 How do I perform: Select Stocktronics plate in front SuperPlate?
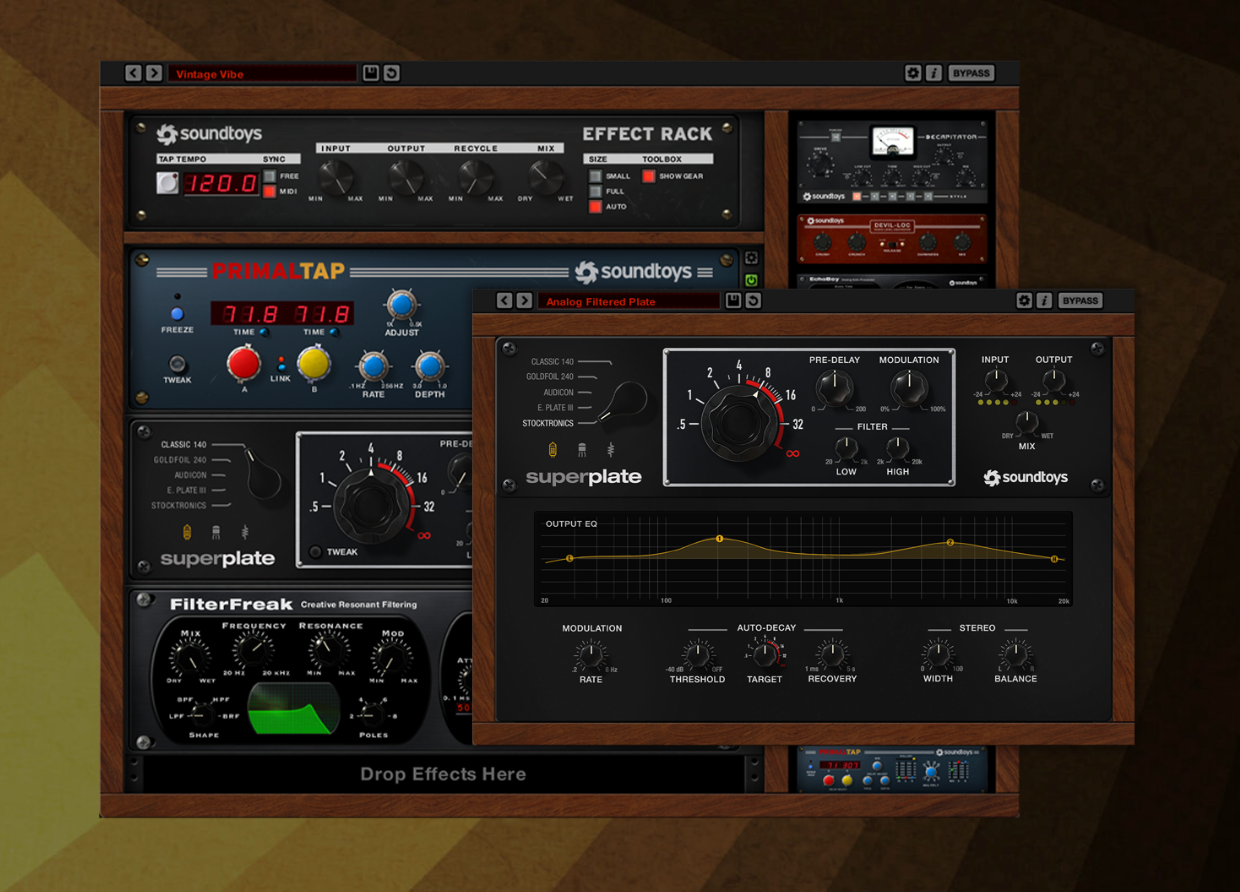click(547, 423)
